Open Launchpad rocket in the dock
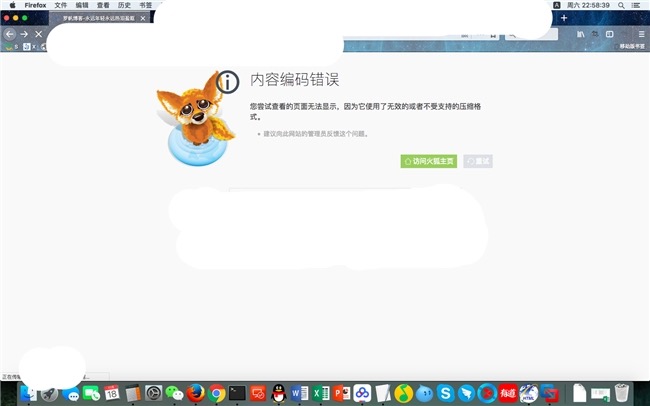 point(49,393)
